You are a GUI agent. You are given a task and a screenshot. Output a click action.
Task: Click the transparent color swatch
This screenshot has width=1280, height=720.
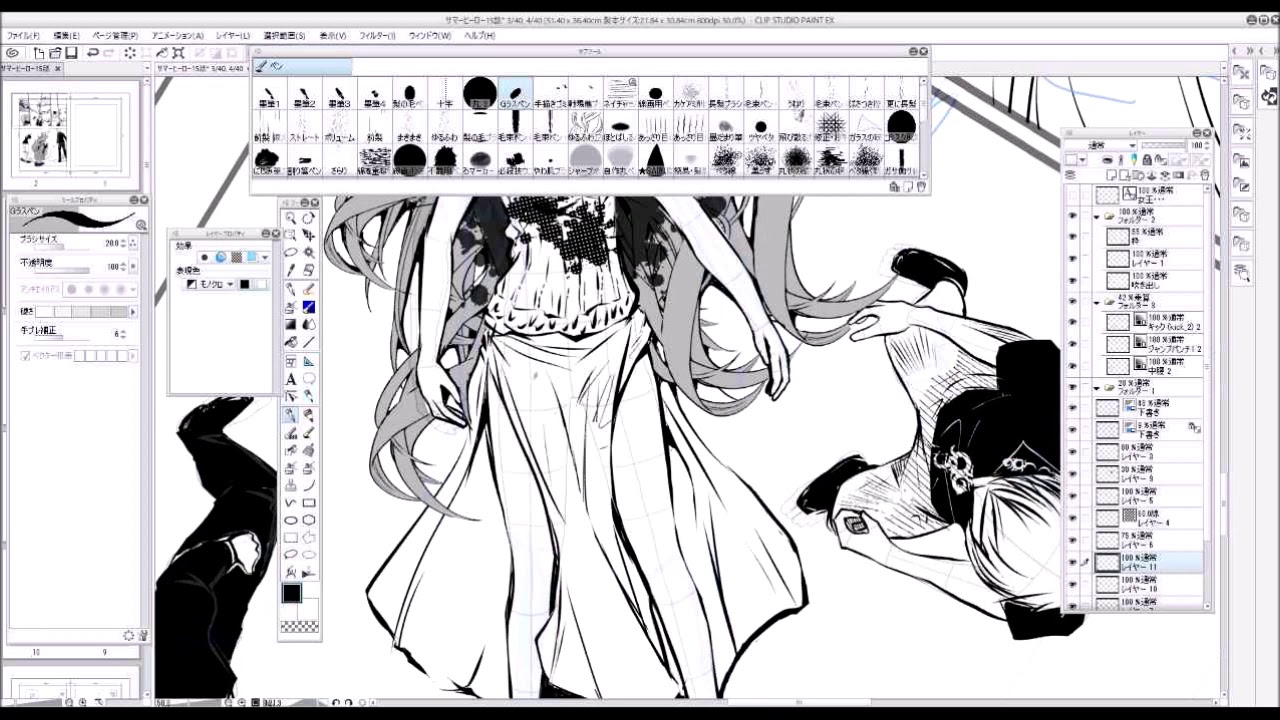pos(299,627)
